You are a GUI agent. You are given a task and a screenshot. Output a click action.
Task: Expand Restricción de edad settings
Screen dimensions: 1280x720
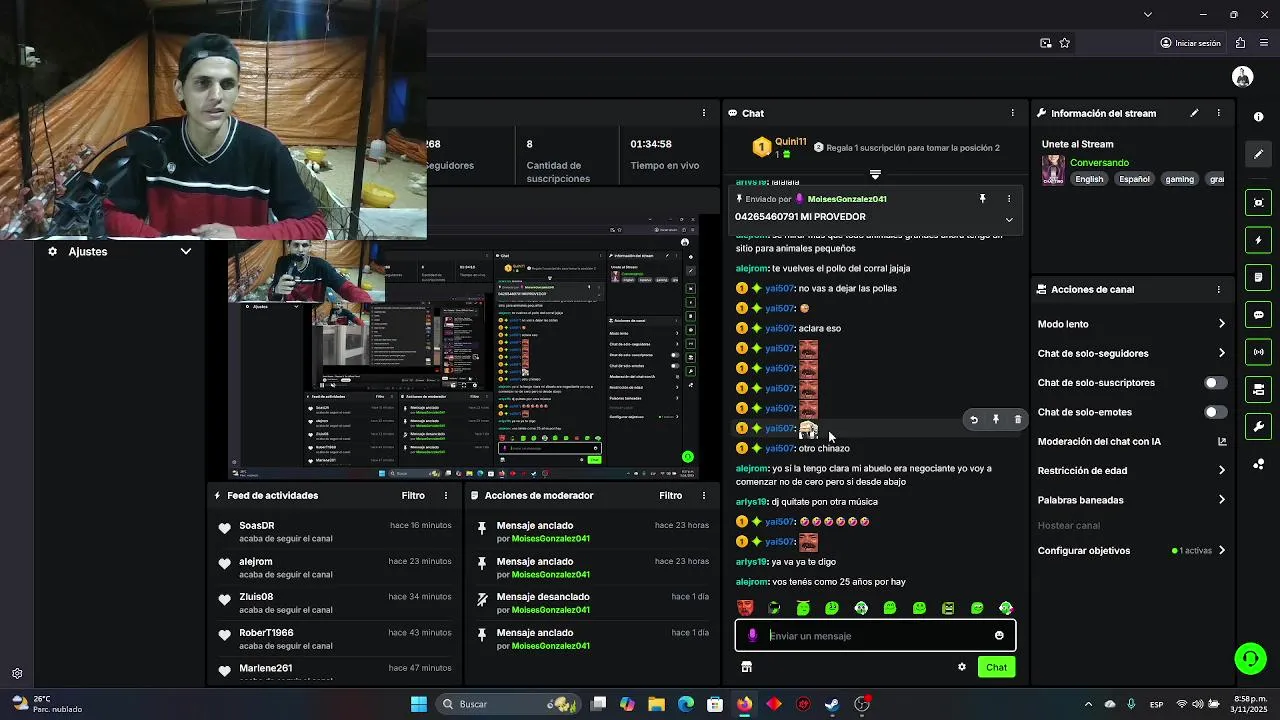1221,470
